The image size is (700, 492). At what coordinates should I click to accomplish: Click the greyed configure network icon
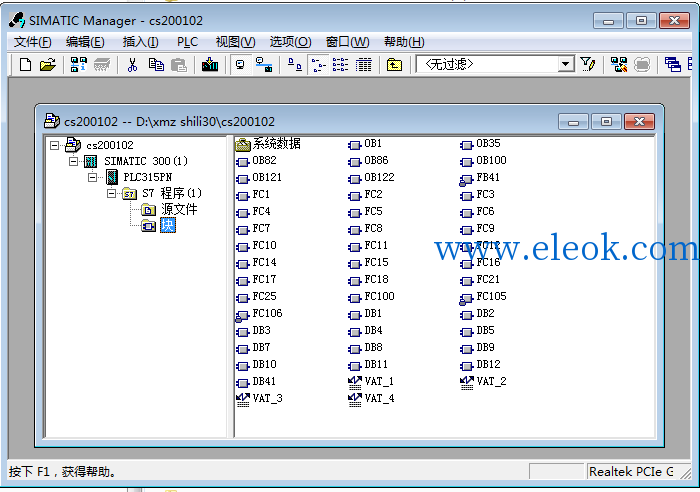point(642,65)
